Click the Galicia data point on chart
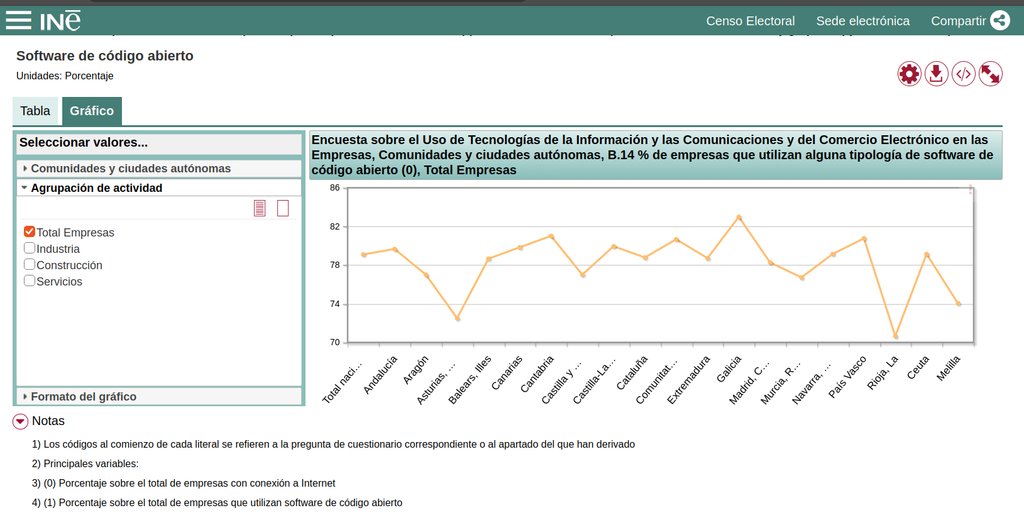Image resolution: width=1024 pixels, height=522 pixels. coord(739,218)
